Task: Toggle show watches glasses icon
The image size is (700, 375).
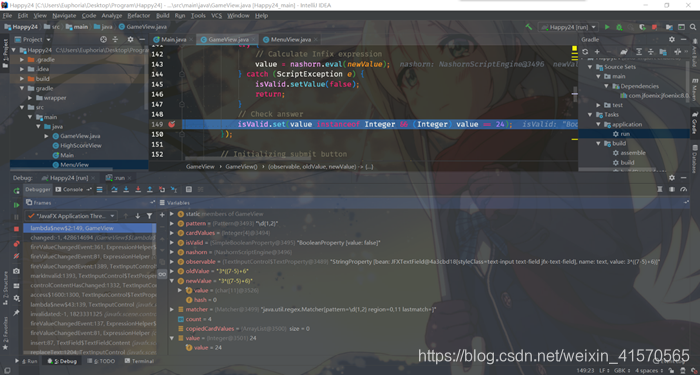Action: pos(162,274)
